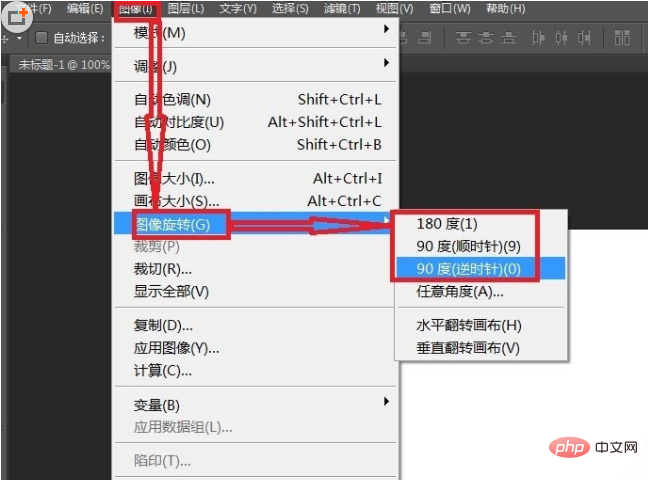
Task: Expand the 模式(M) submenu arrow
Action: point(386,29)
